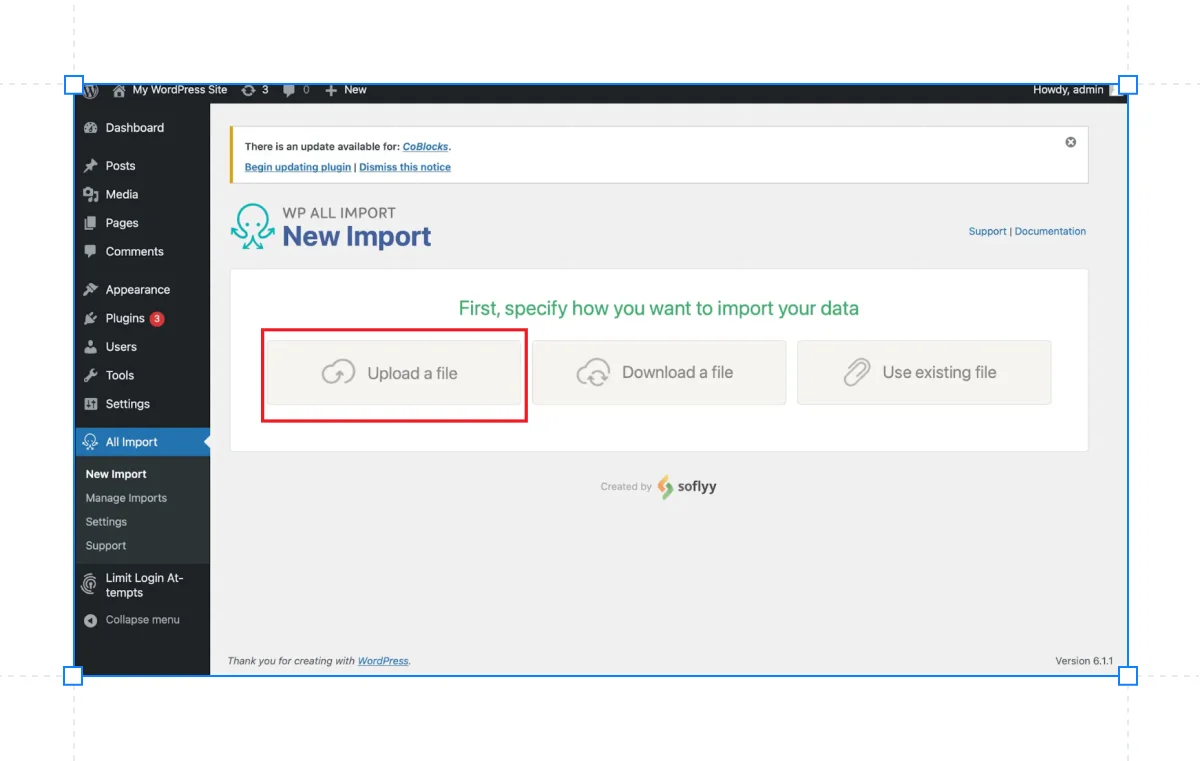
Task: Open the New content menu
Action: pyautogui.click(x=346, y=90)
